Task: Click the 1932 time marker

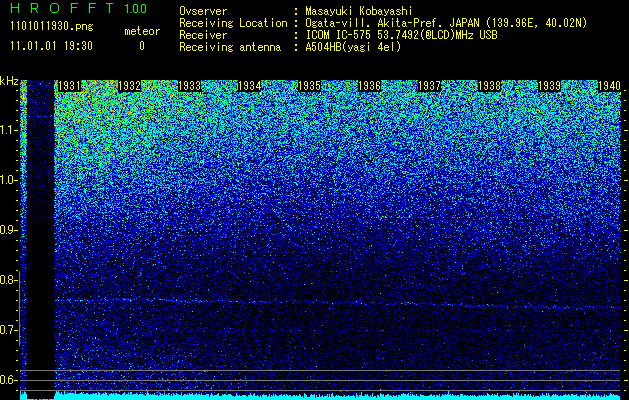Action: coord(129,86)
